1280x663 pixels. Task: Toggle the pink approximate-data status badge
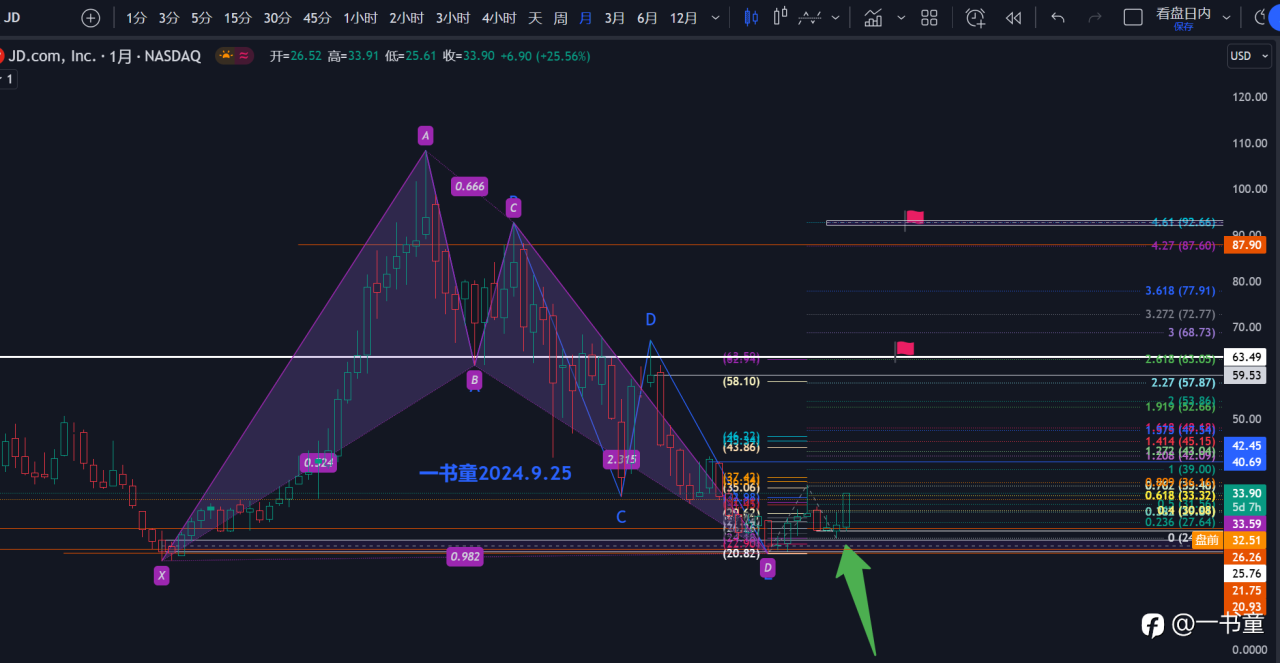point(244,56)
